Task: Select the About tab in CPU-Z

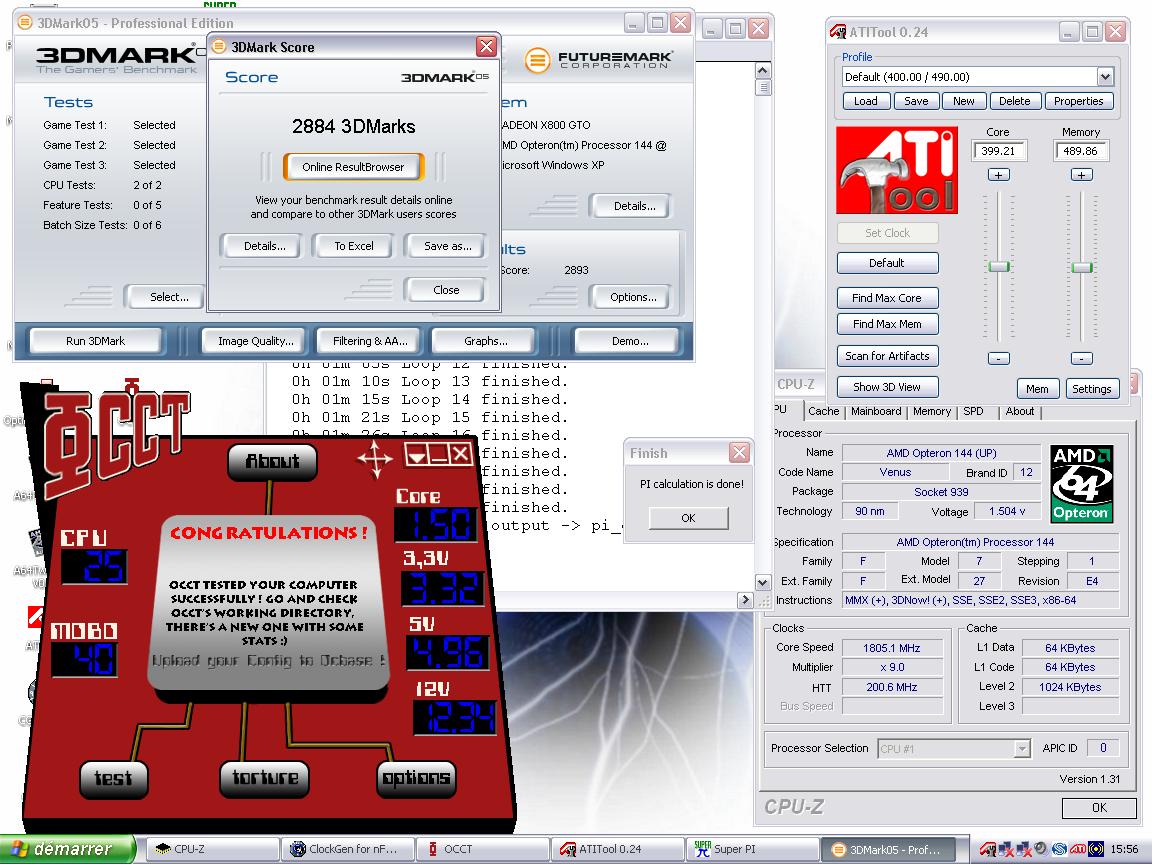Action: point(1020,411)
